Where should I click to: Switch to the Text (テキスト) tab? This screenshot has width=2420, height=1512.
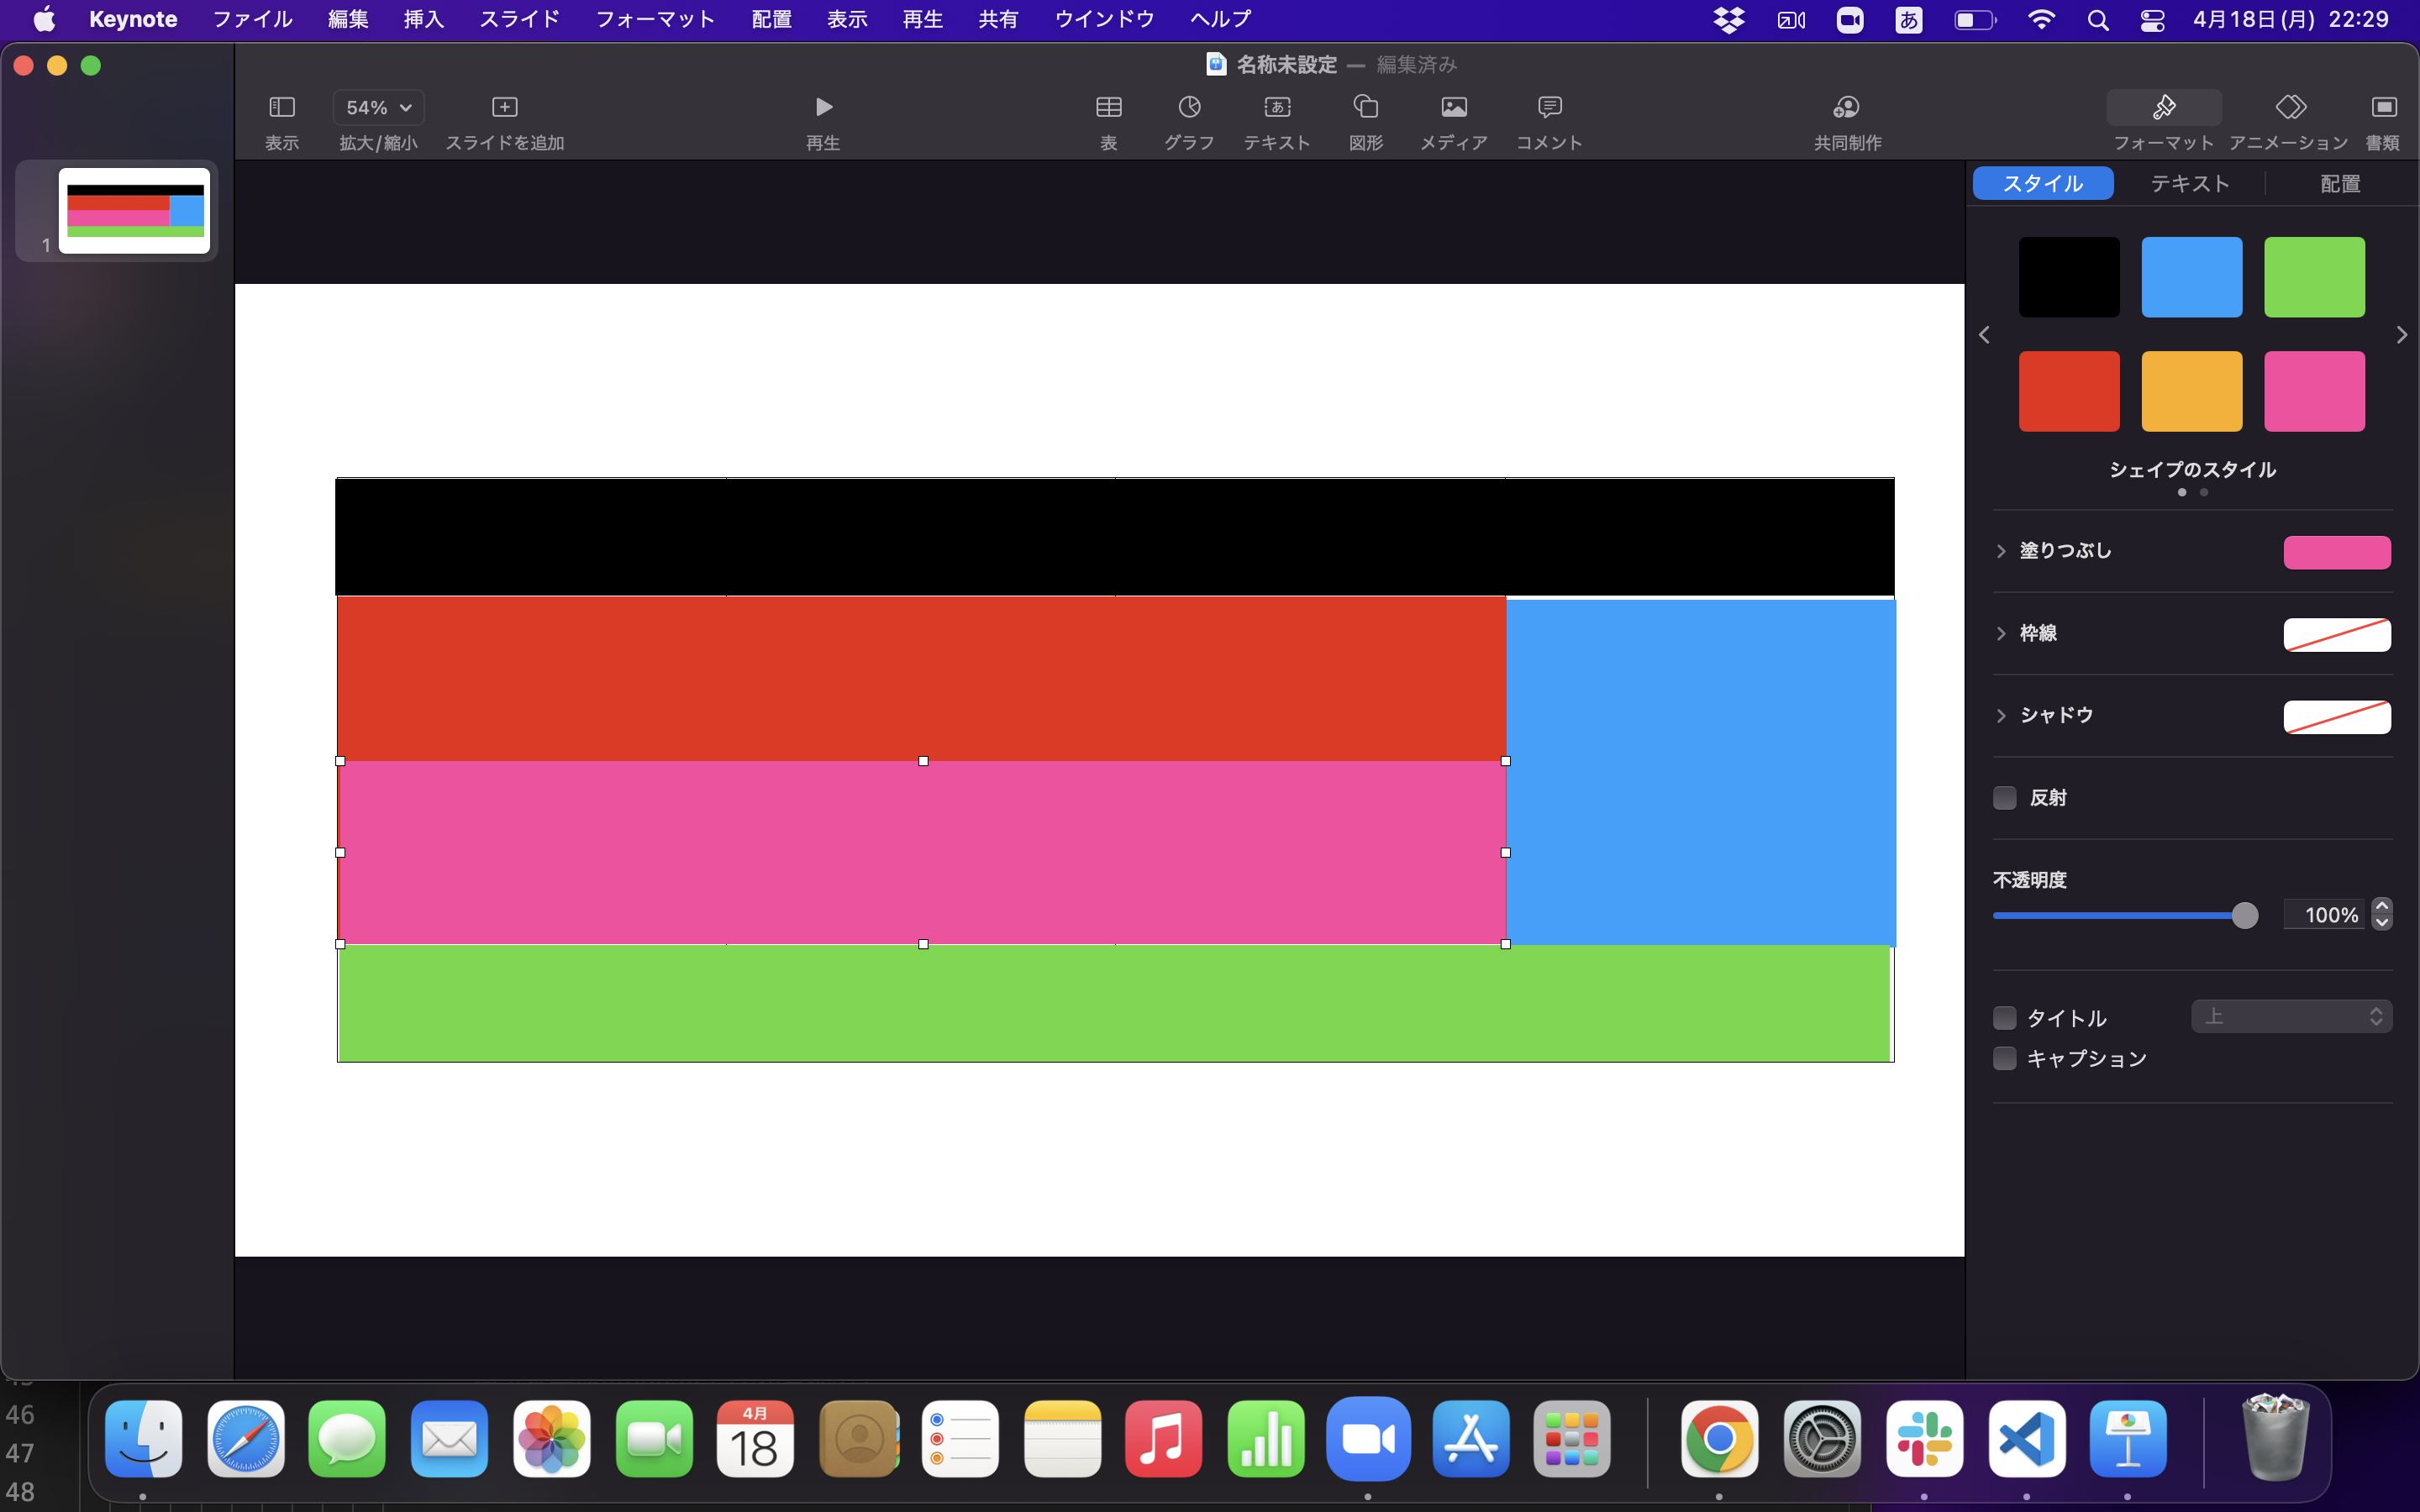2190,184
